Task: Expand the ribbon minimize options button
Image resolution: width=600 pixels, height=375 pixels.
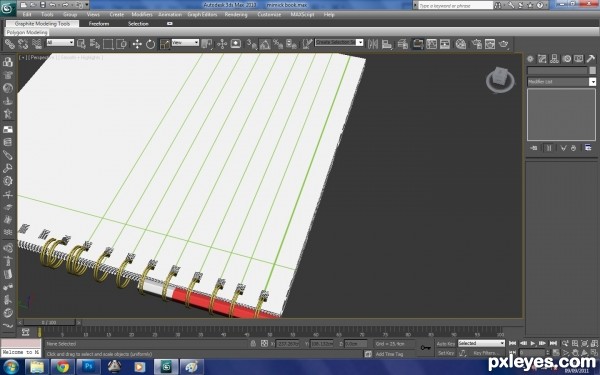Action: coord(170,23)
